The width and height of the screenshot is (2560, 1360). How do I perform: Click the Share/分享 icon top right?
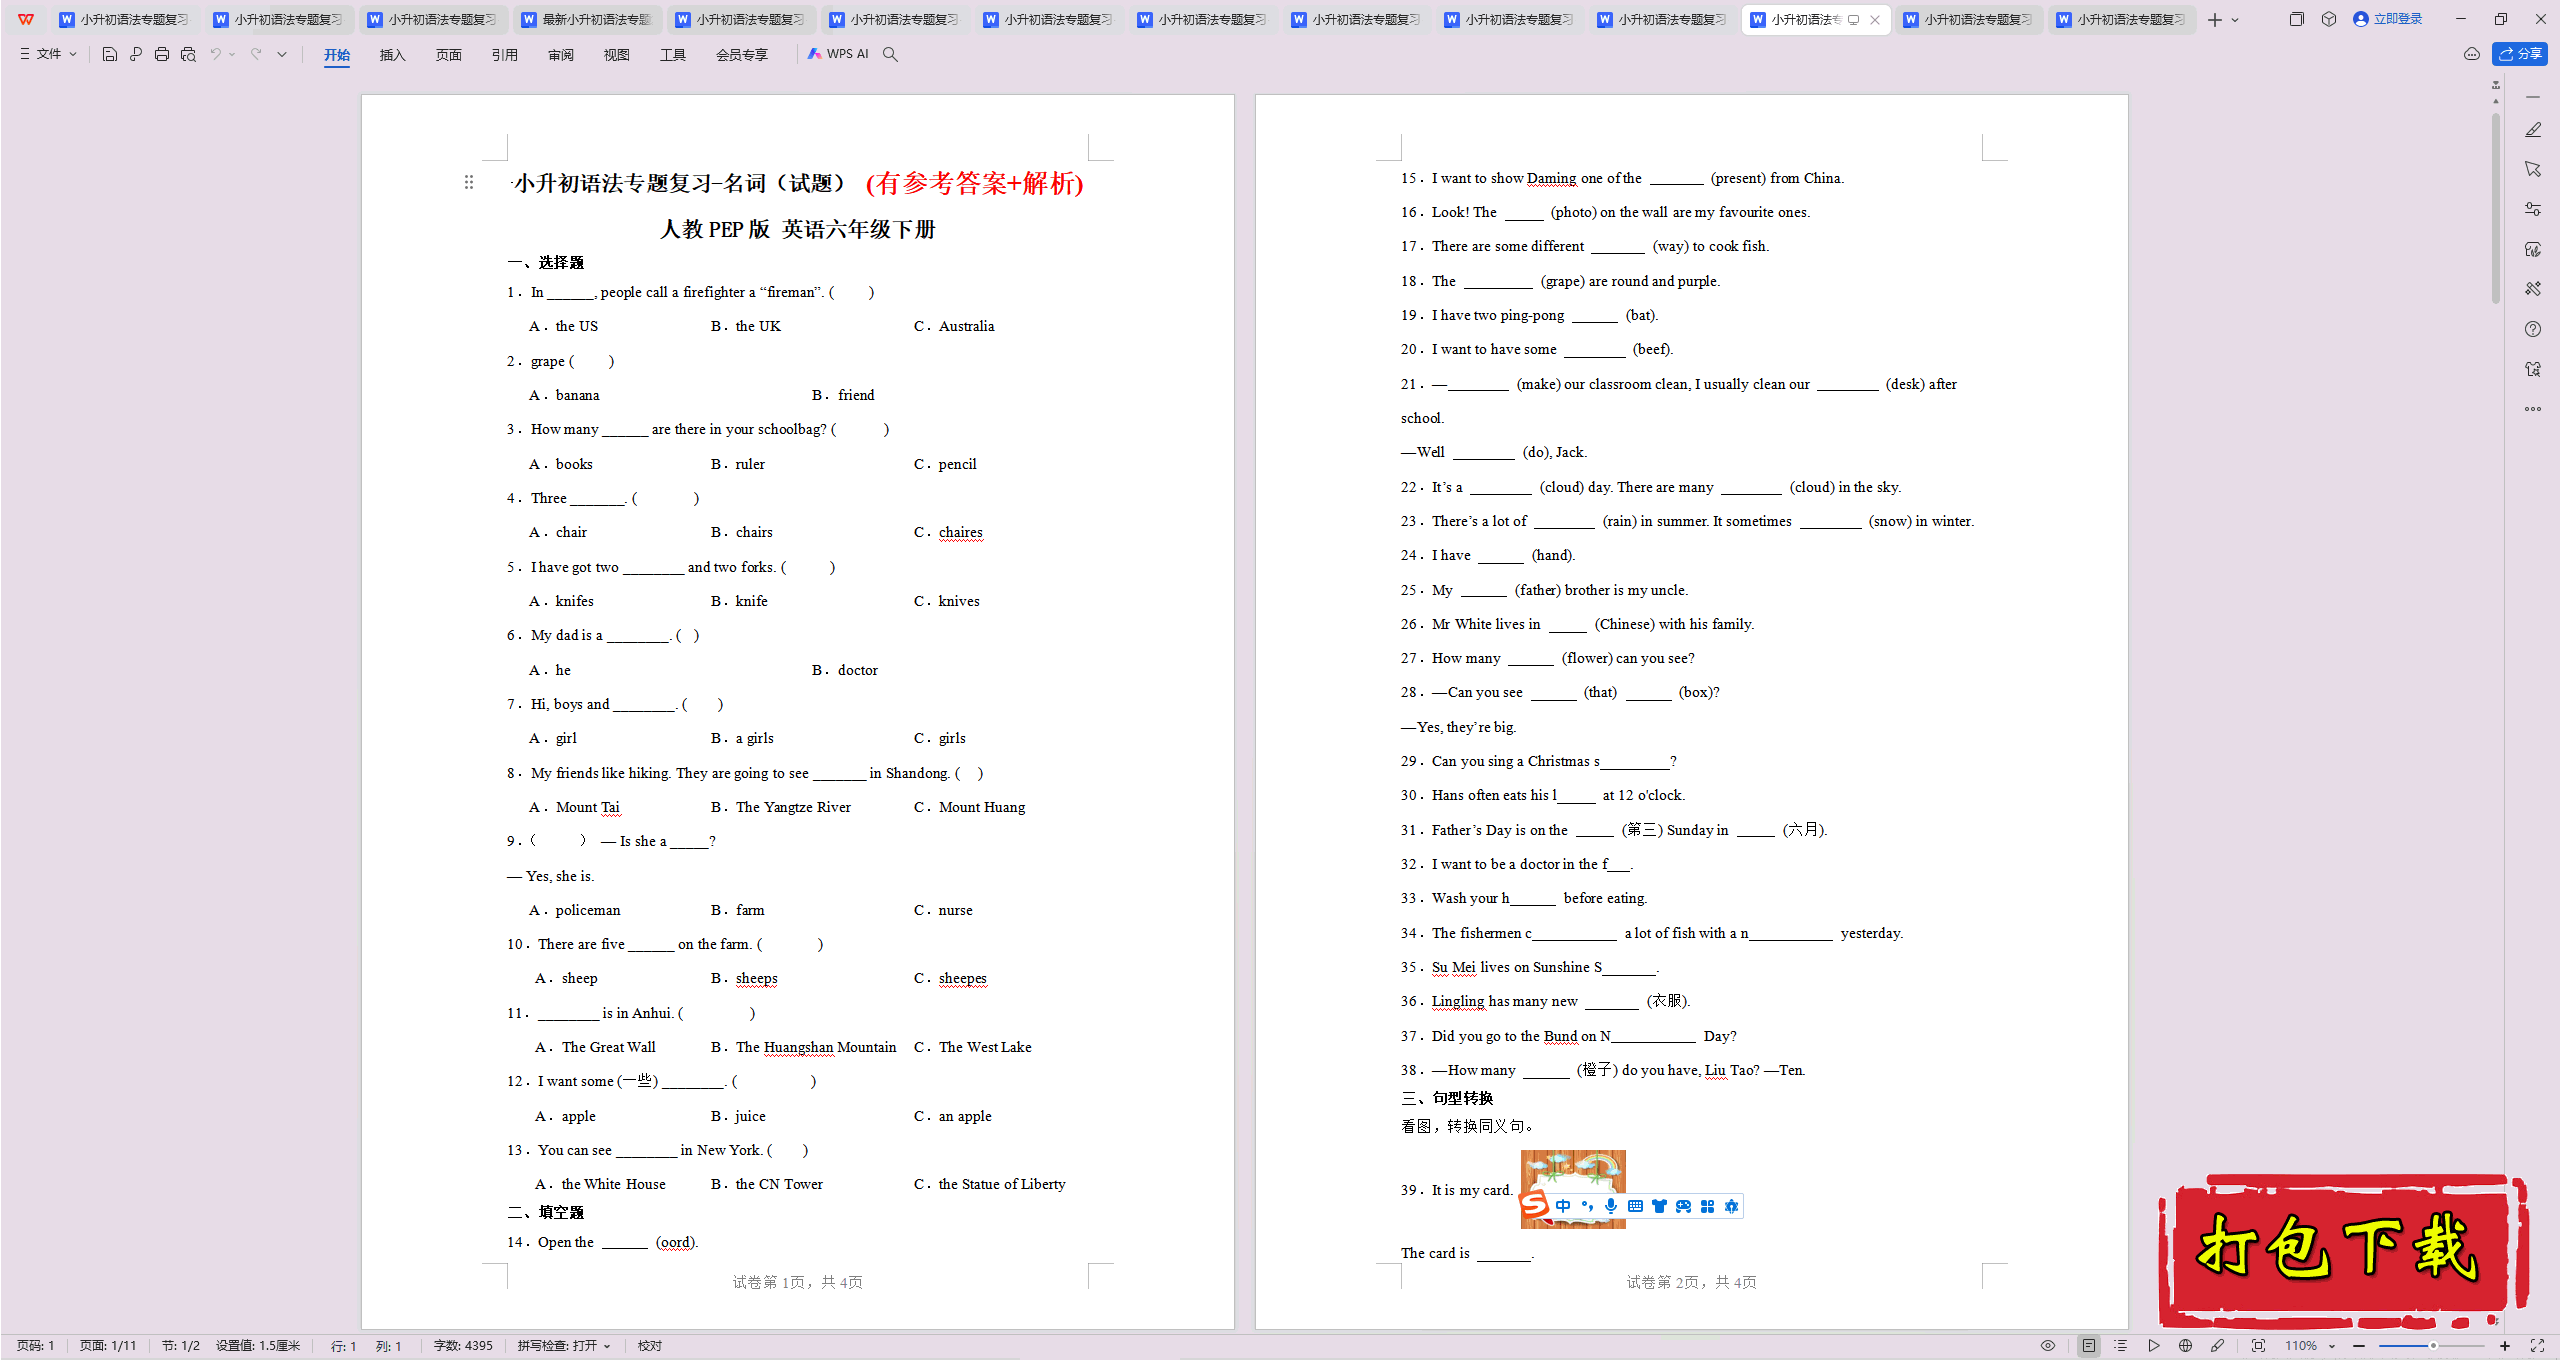(x=2521, y=54)
